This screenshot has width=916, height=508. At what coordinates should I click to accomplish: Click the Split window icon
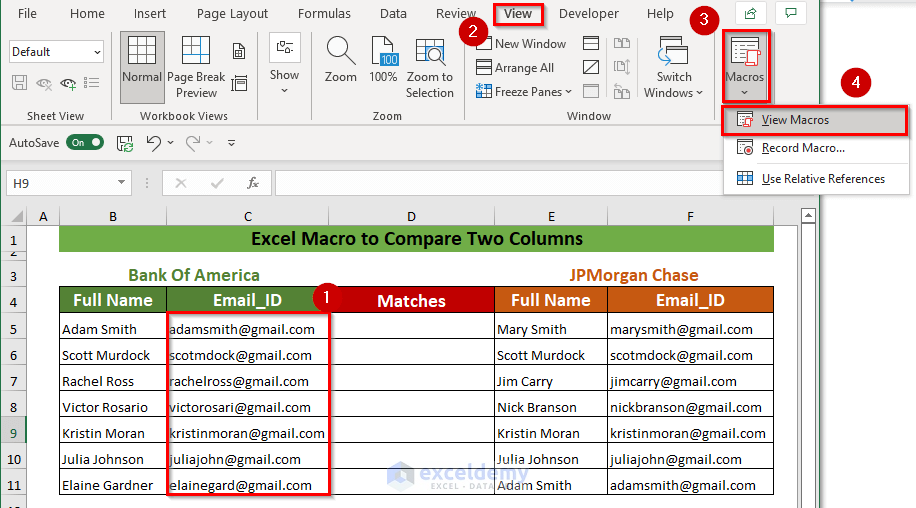[x=591, y=43]
